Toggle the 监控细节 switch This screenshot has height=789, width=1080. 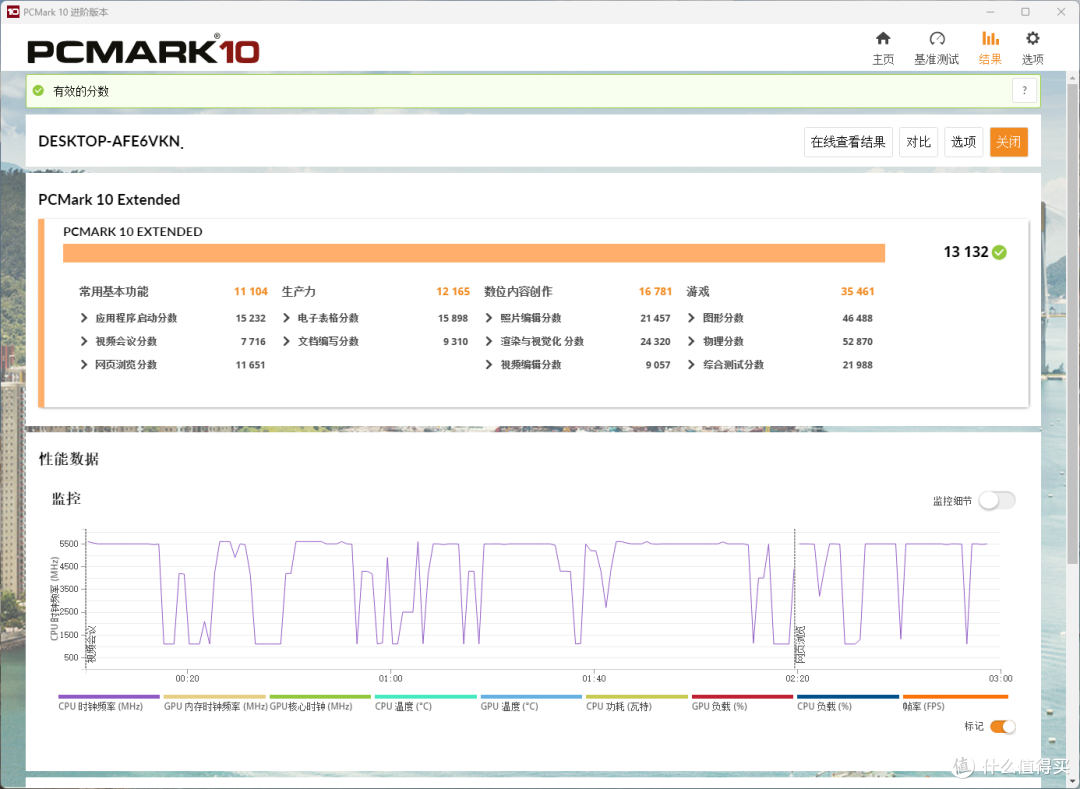pos(997,501)
